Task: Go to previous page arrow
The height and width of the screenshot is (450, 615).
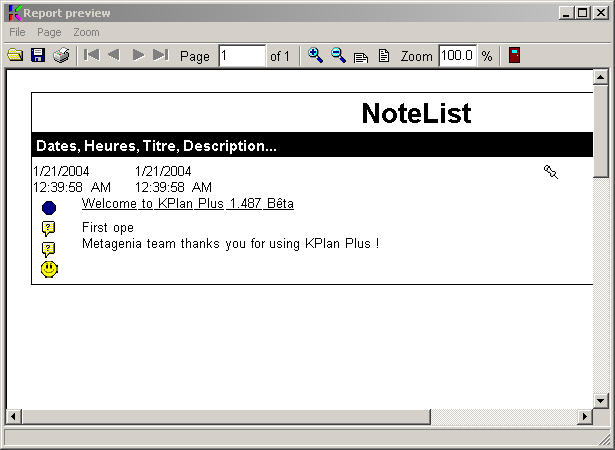Action: tap(114, 55)
